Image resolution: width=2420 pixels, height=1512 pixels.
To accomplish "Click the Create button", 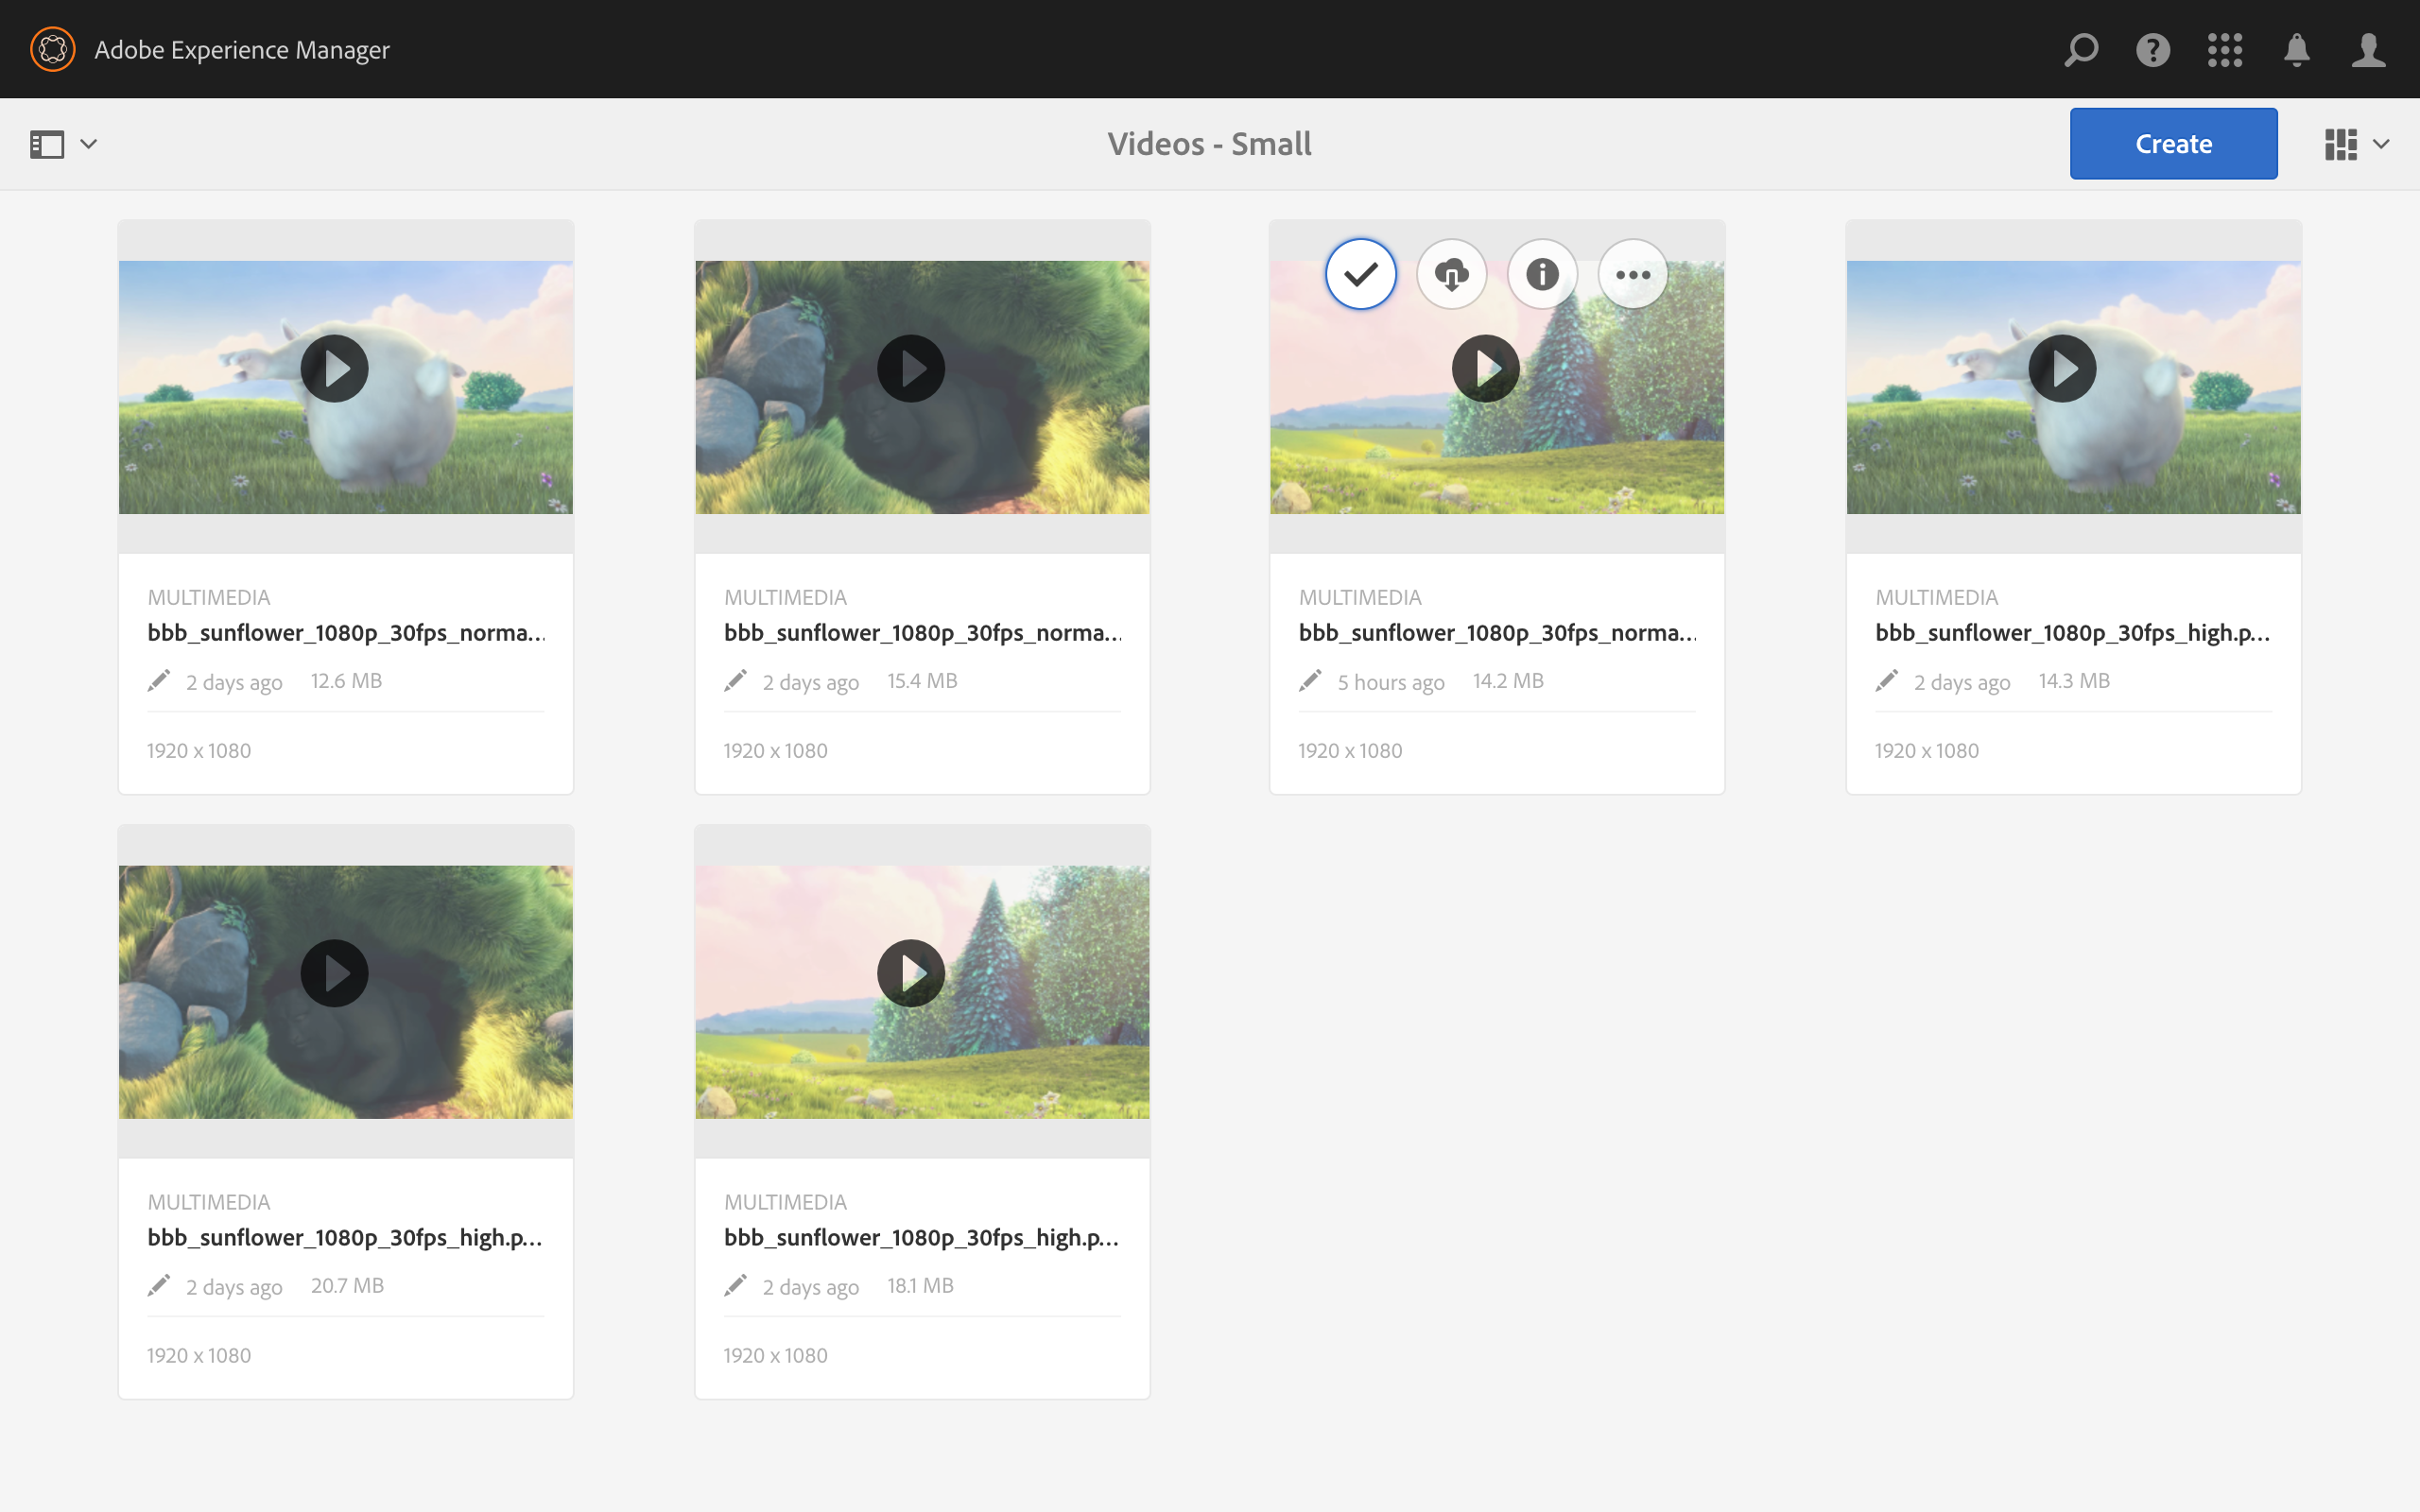I will click(x=2173, y=144).
